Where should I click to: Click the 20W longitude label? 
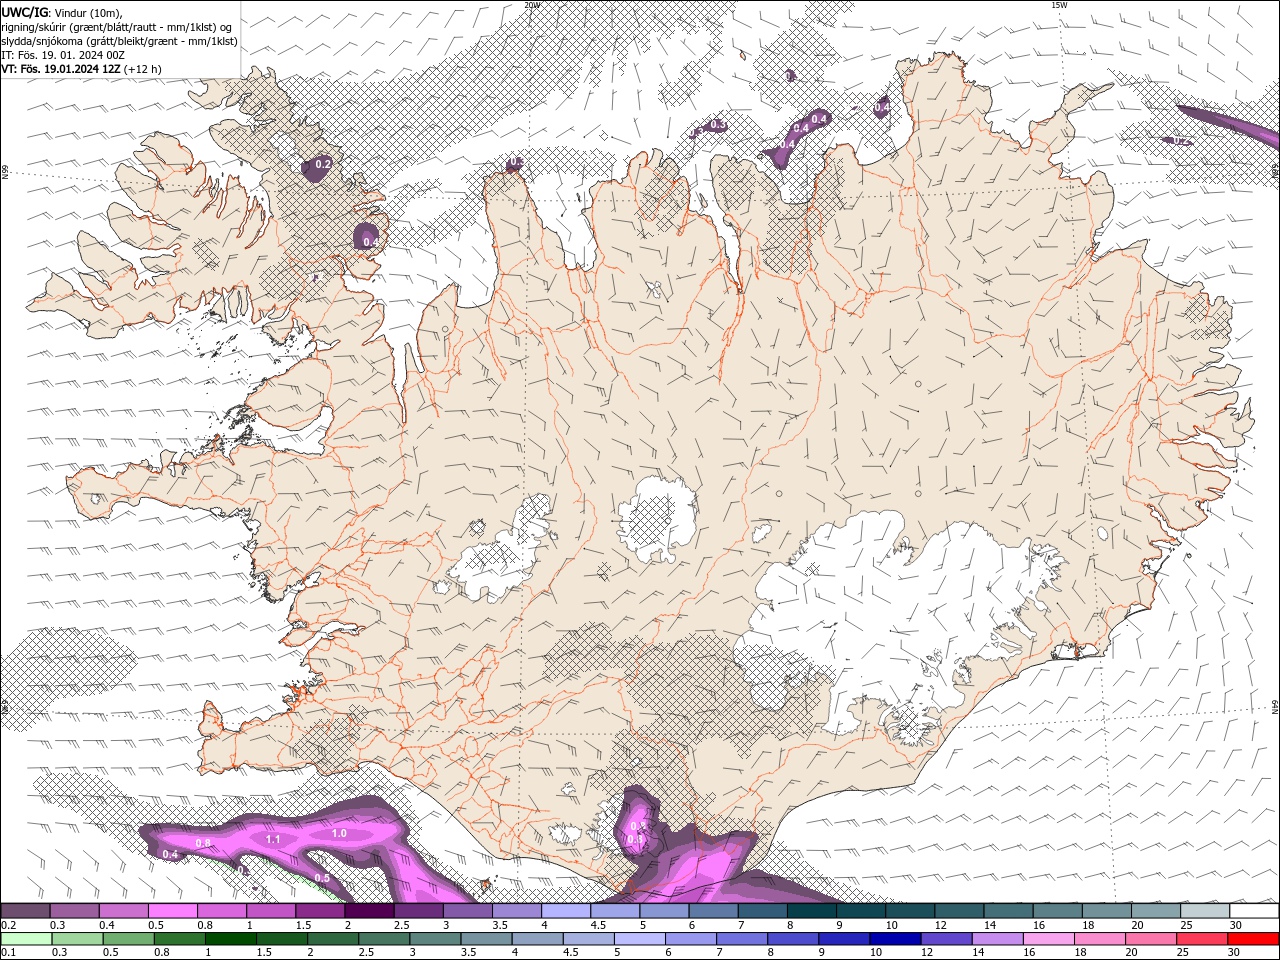click(533, 5)
